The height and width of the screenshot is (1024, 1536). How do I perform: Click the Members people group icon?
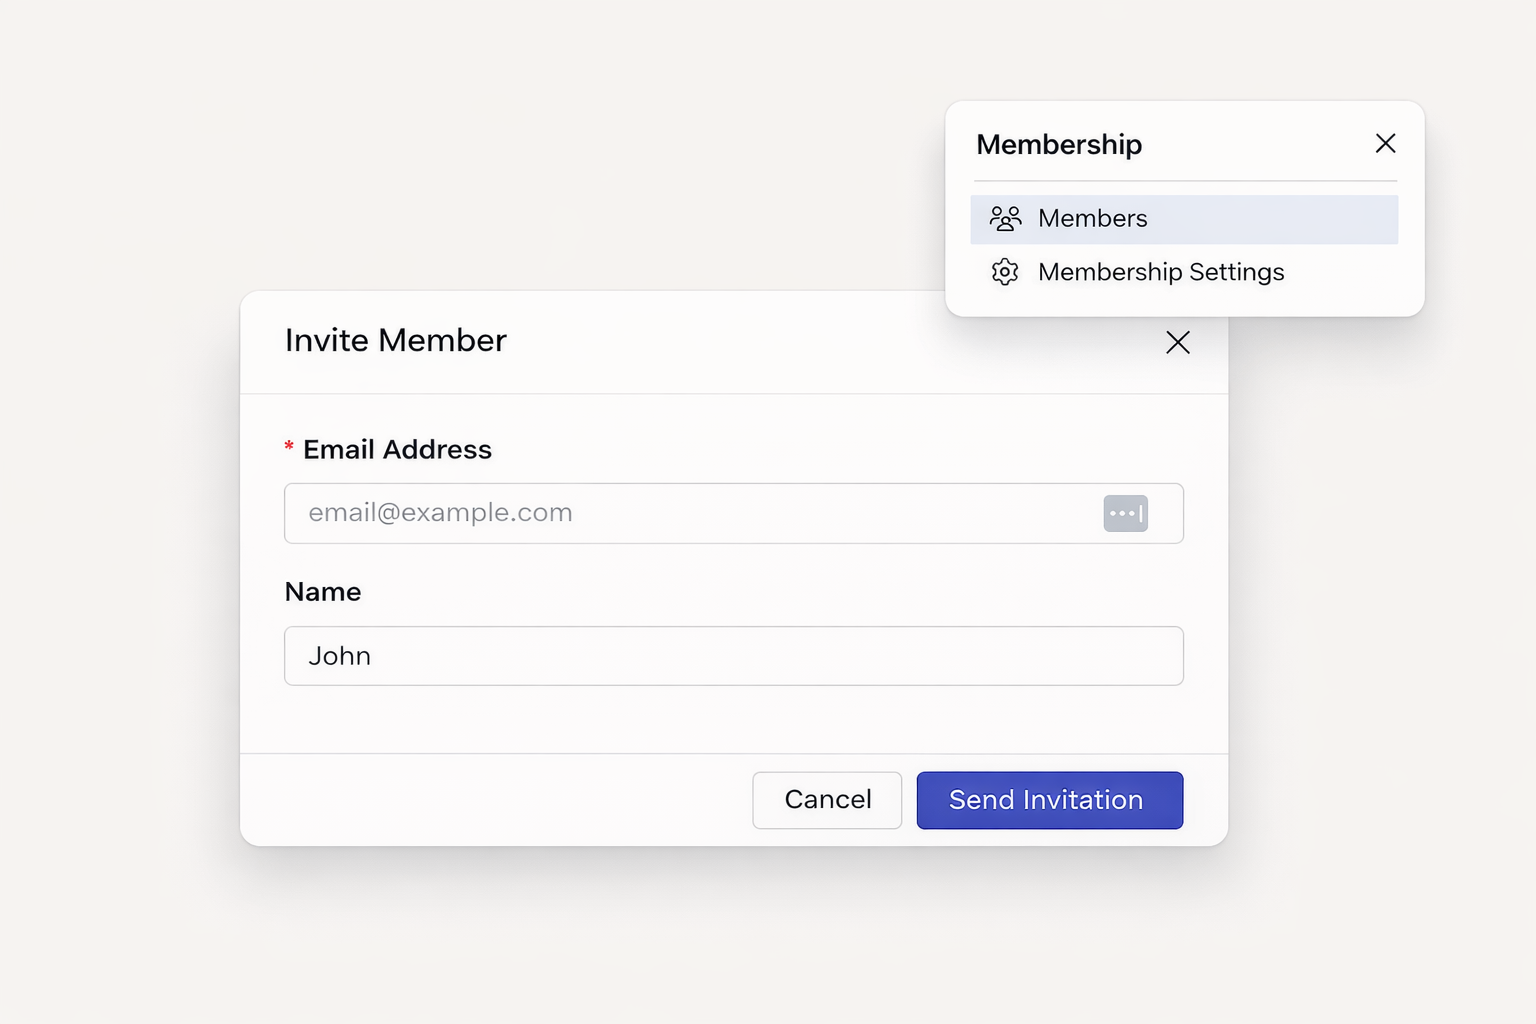(x=1005, y=218)
